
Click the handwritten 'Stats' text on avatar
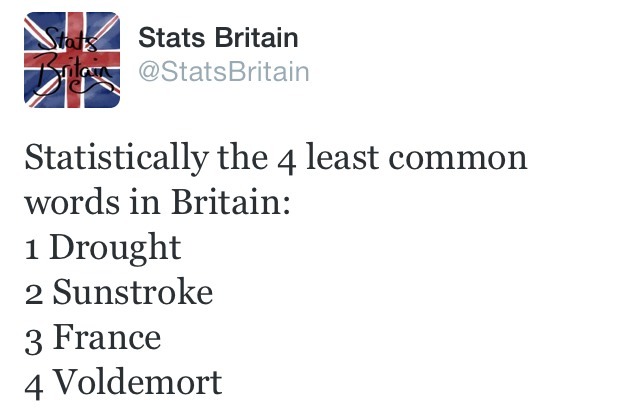point(69,40)
